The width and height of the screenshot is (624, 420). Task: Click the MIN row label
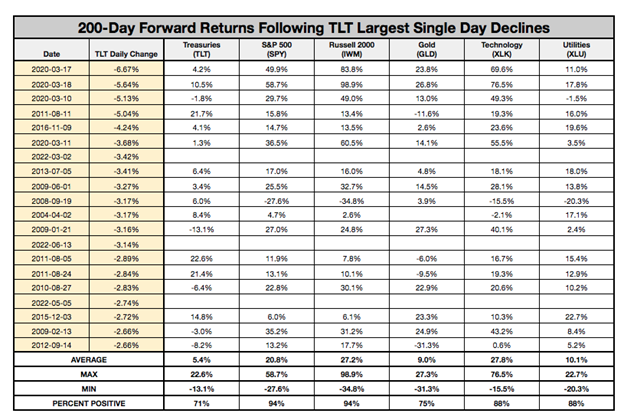(x=91, y=387)
